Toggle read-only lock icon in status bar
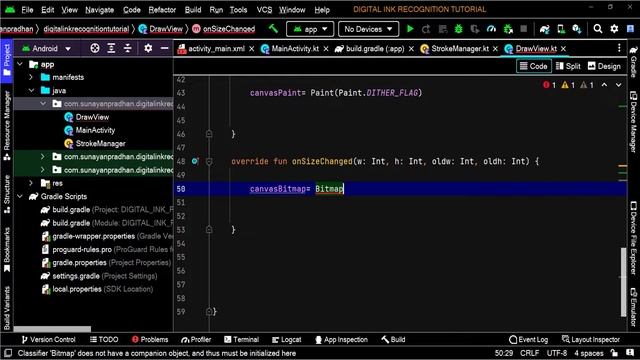This screenshot has height=360, width=640. point(614,353)
